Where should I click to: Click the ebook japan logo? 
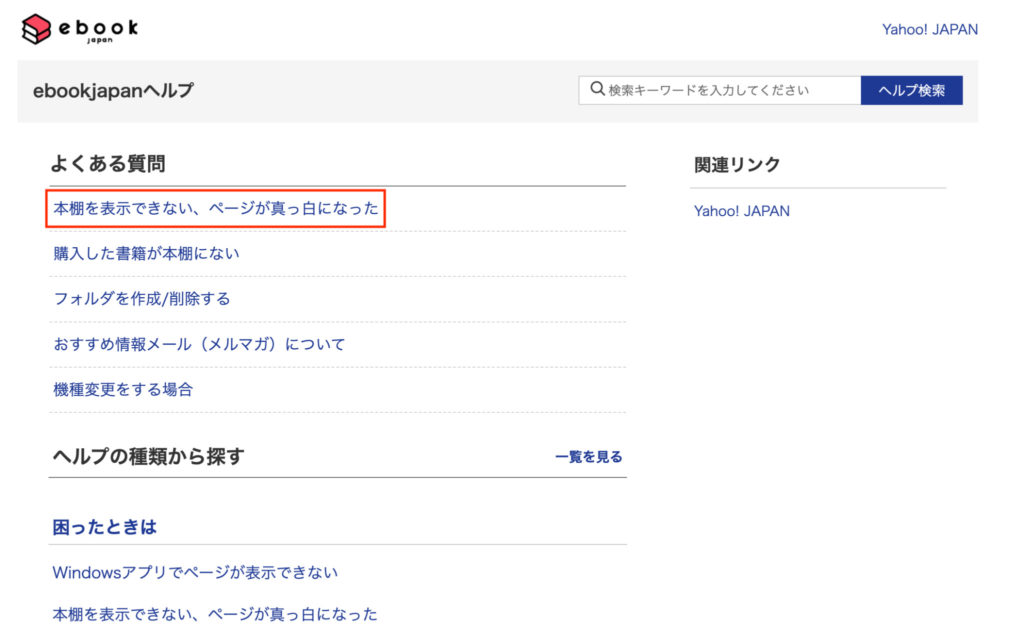point(80,29)
